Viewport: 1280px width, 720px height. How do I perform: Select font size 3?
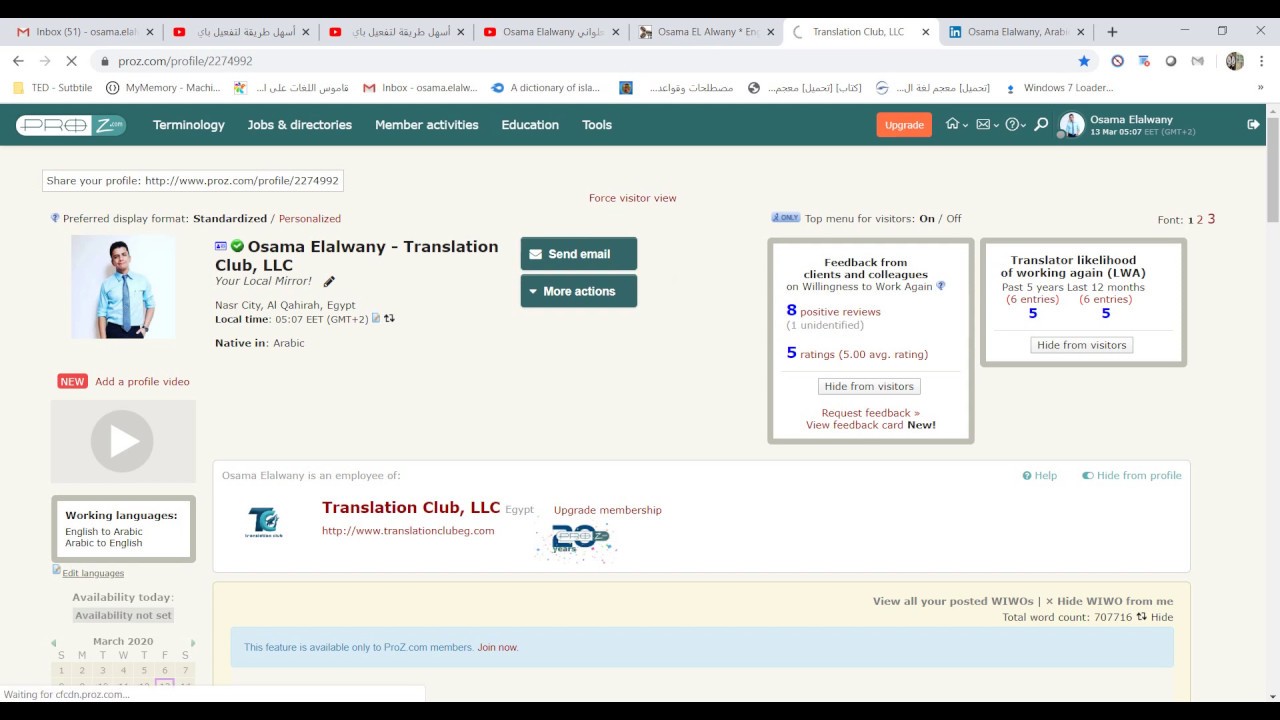pos(1211,219)
